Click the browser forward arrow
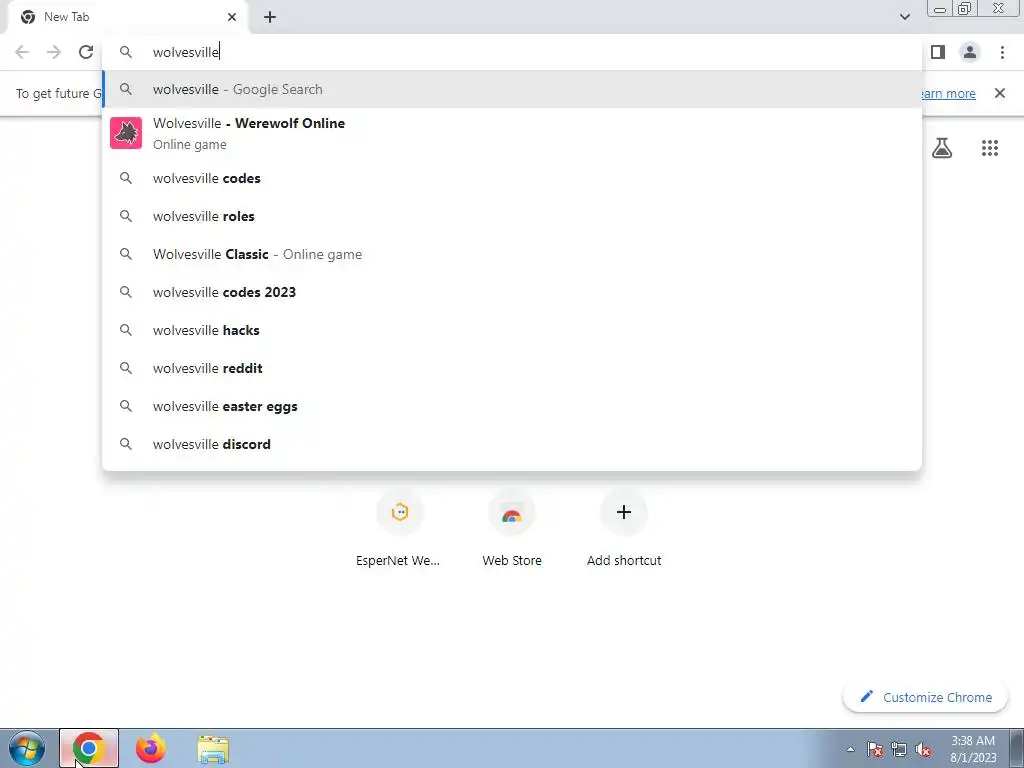1024x768 pixels. click(x=54, y=52)
